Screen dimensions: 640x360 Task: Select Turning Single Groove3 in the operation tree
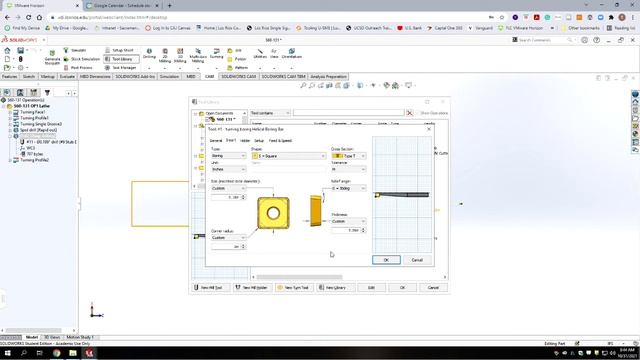[x=41, y=124]
